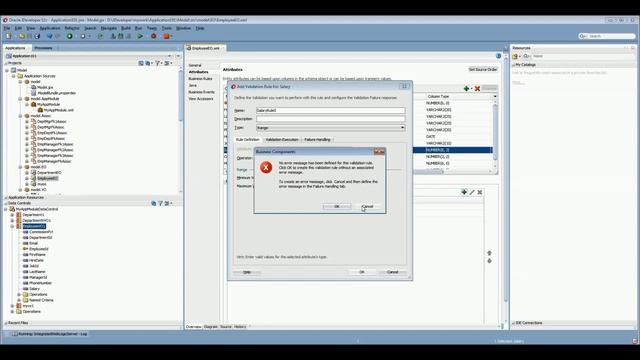Click OK in Business Components error dialog
640x360 pixels.
337,207
